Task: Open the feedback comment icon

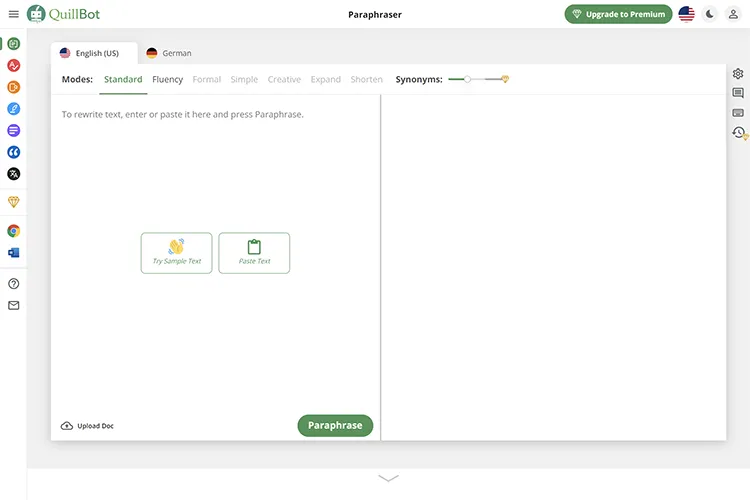Action: point(738,93)
